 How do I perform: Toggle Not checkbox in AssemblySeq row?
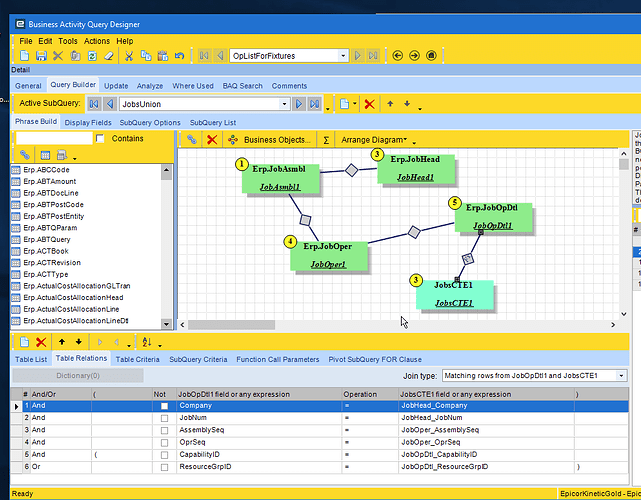click(x=164, y=430)
